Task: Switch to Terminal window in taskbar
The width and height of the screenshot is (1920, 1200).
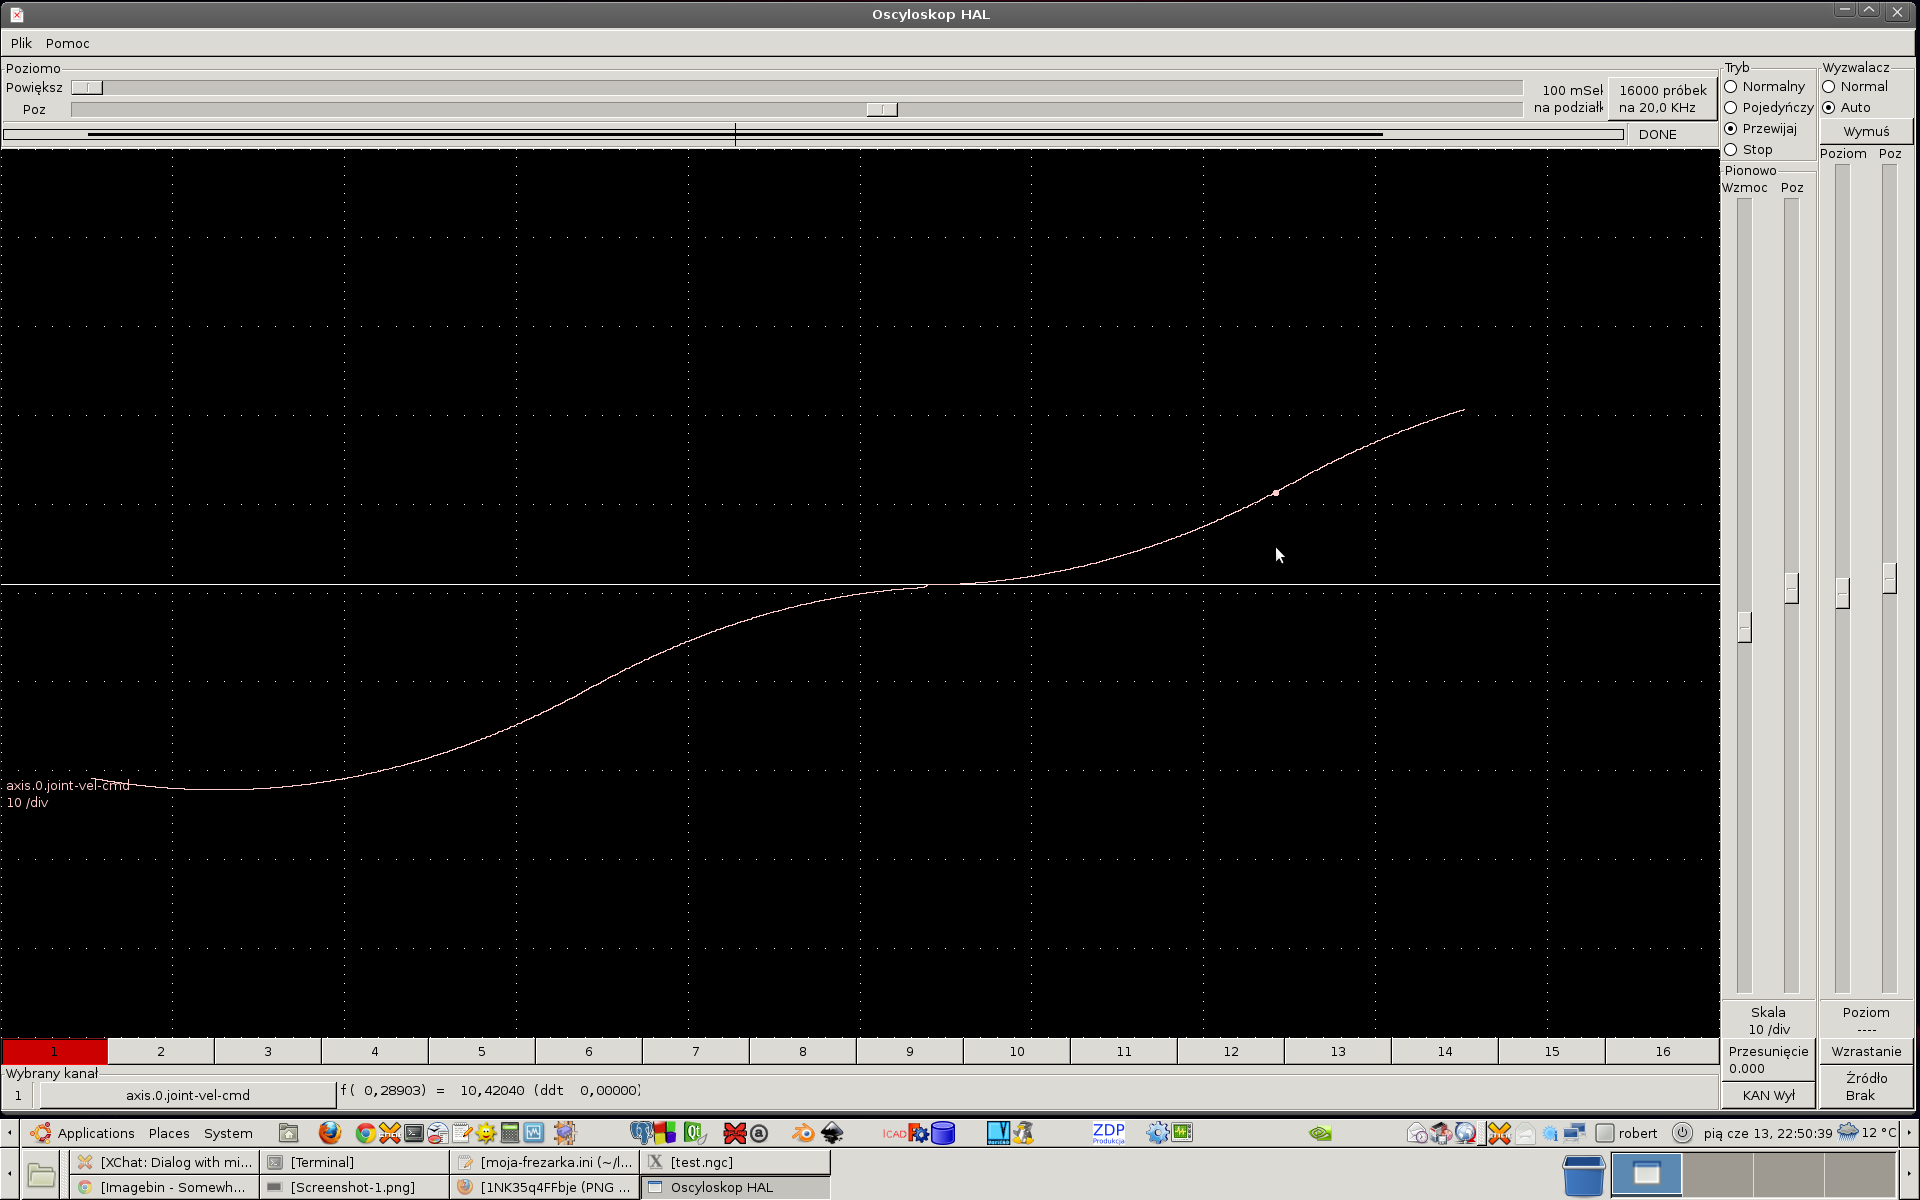Action: [354, 1162]
